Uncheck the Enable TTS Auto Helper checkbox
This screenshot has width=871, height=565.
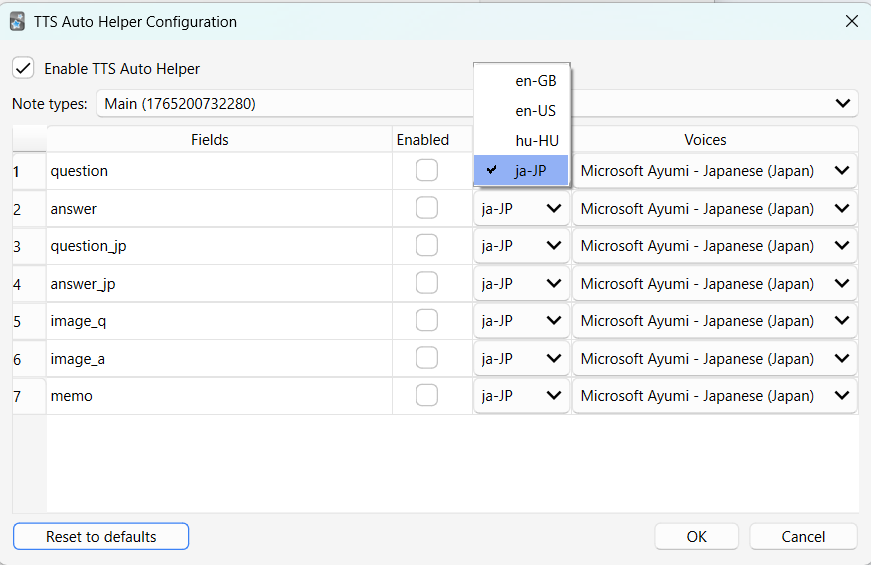coord(23,68)
